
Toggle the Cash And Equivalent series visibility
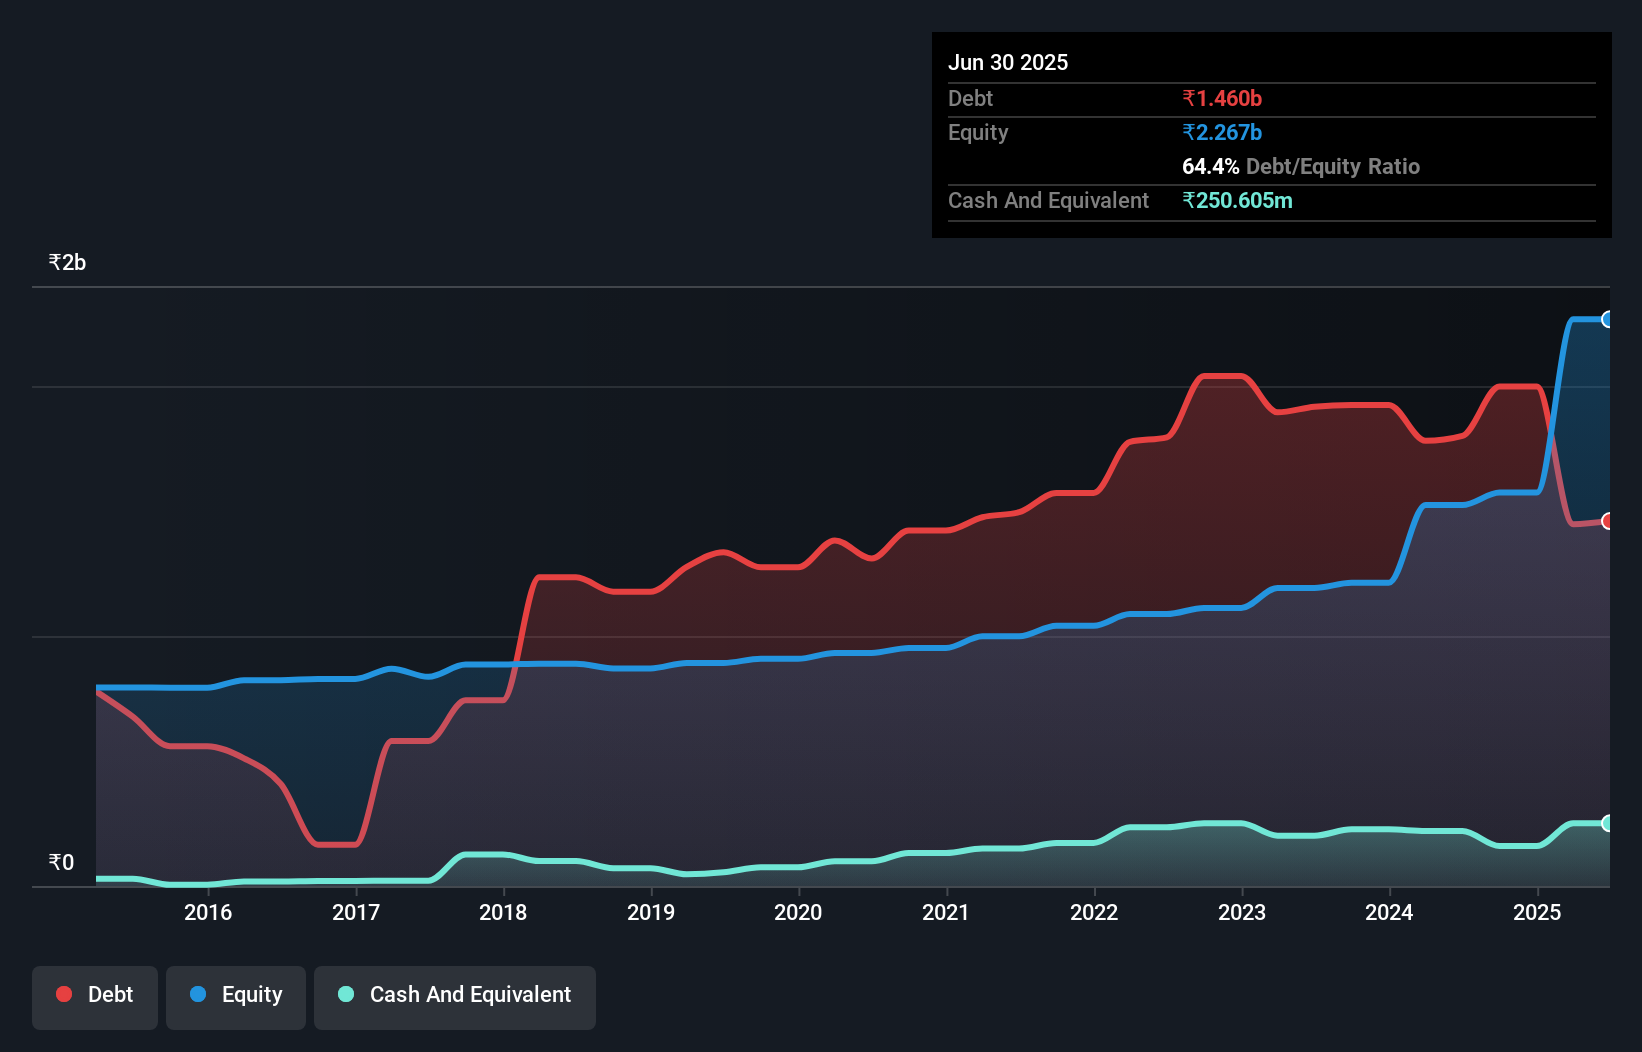coord(455,996)
